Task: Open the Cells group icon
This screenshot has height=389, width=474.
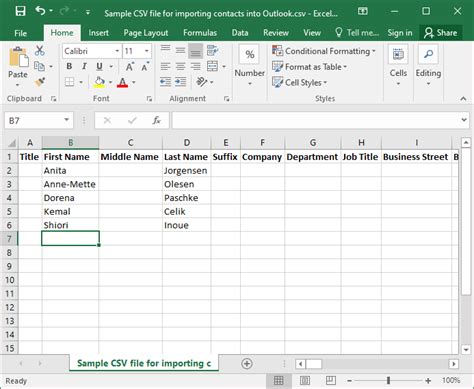Action: 398,54
